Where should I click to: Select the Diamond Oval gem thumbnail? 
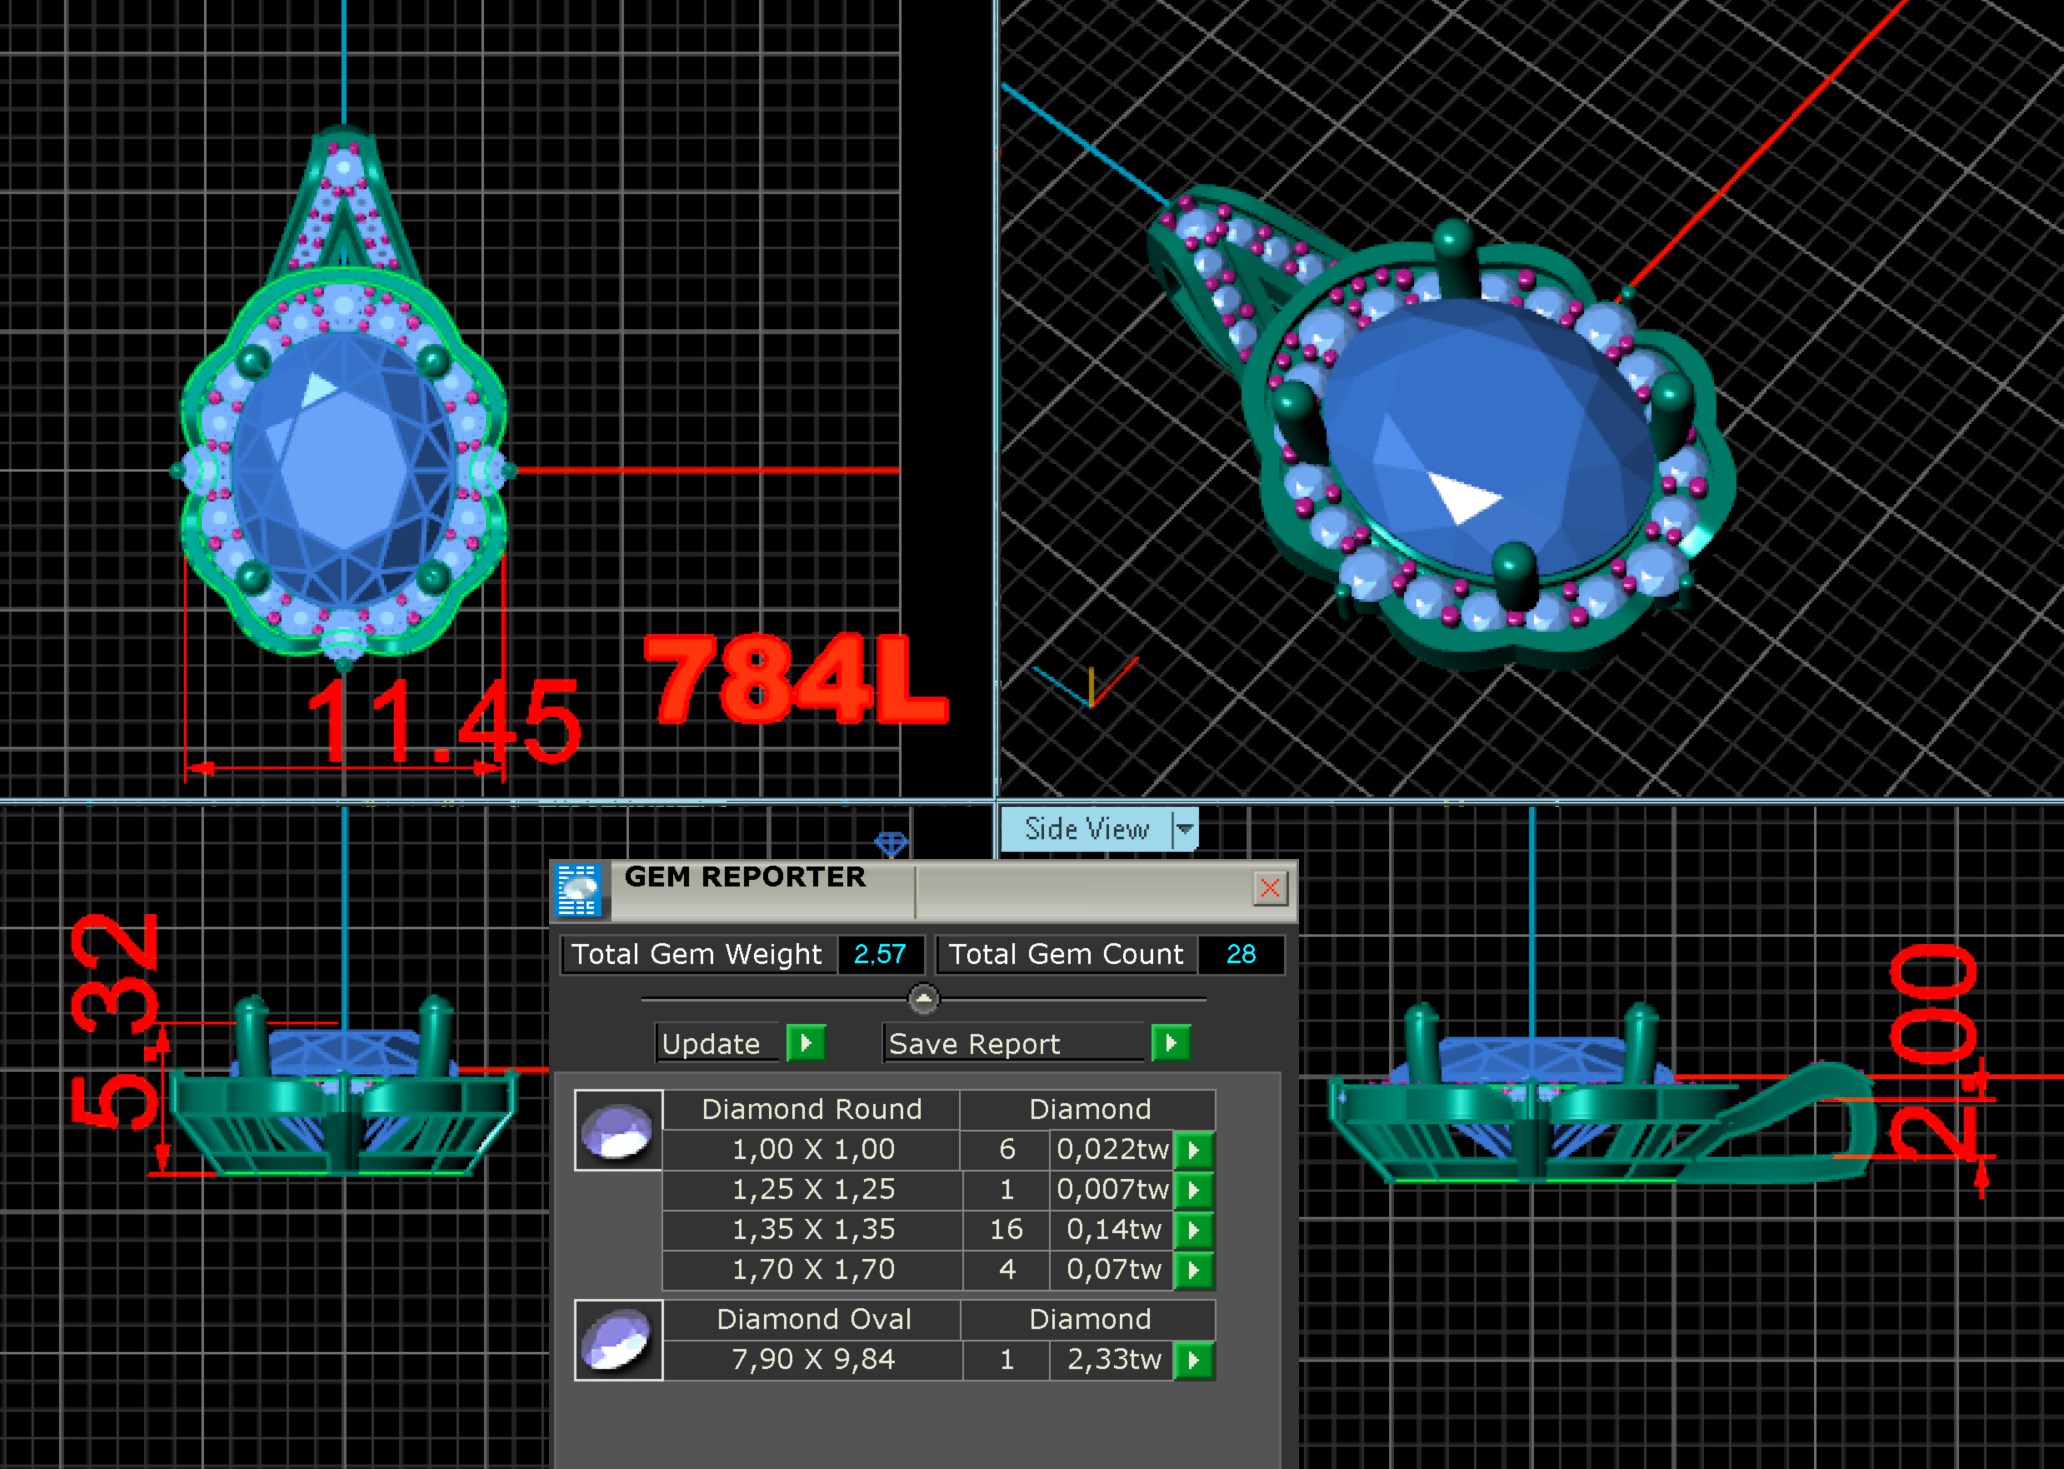[x=618, y=1340]
